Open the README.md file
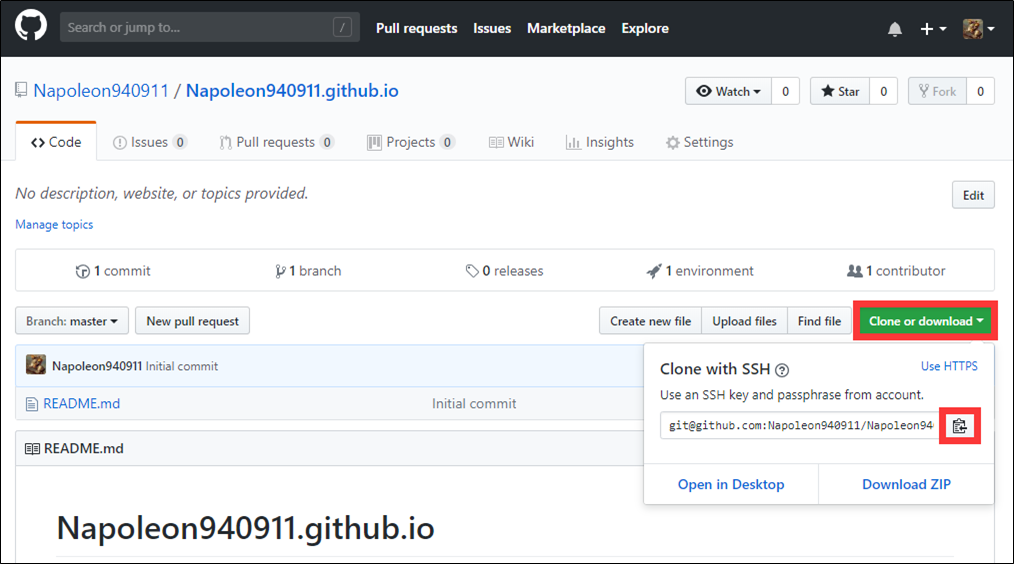Viewport: 1014px width, 564px height. pos(81,404)
